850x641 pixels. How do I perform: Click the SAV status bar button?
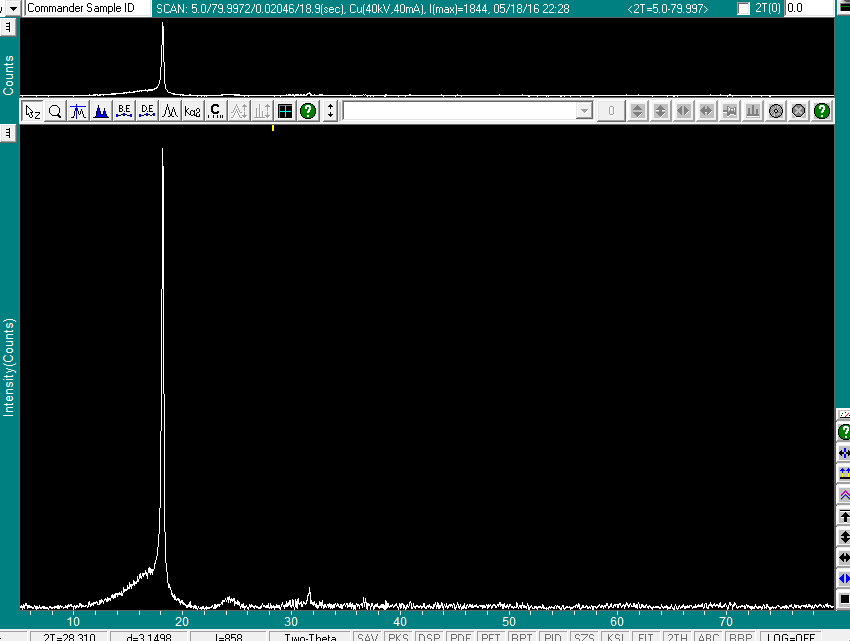(x=368, y=637)
